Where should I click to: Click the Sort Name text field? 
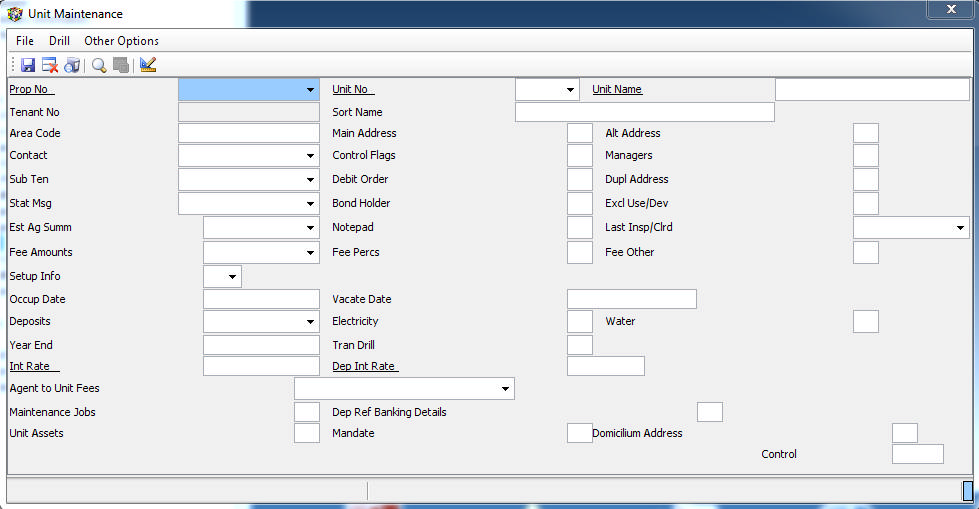pyautogui.click(x=644, y=112)
